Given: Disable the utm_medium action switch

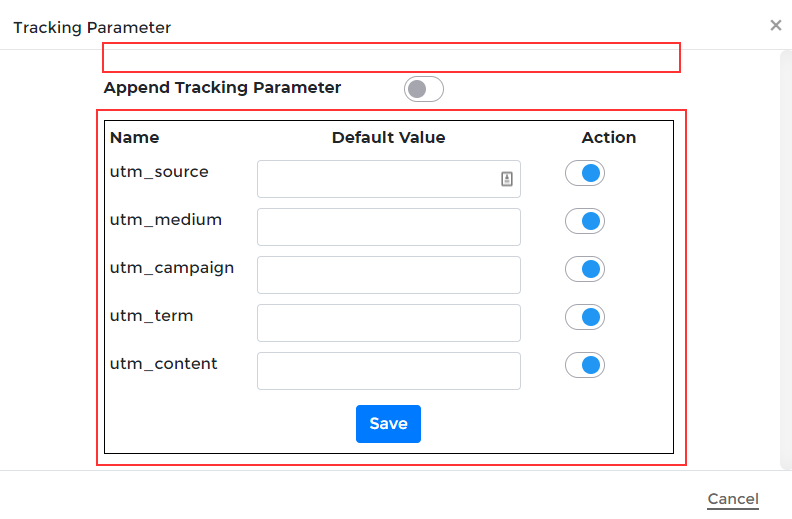Looking at the screenshot, I should [x=585, y=221].
